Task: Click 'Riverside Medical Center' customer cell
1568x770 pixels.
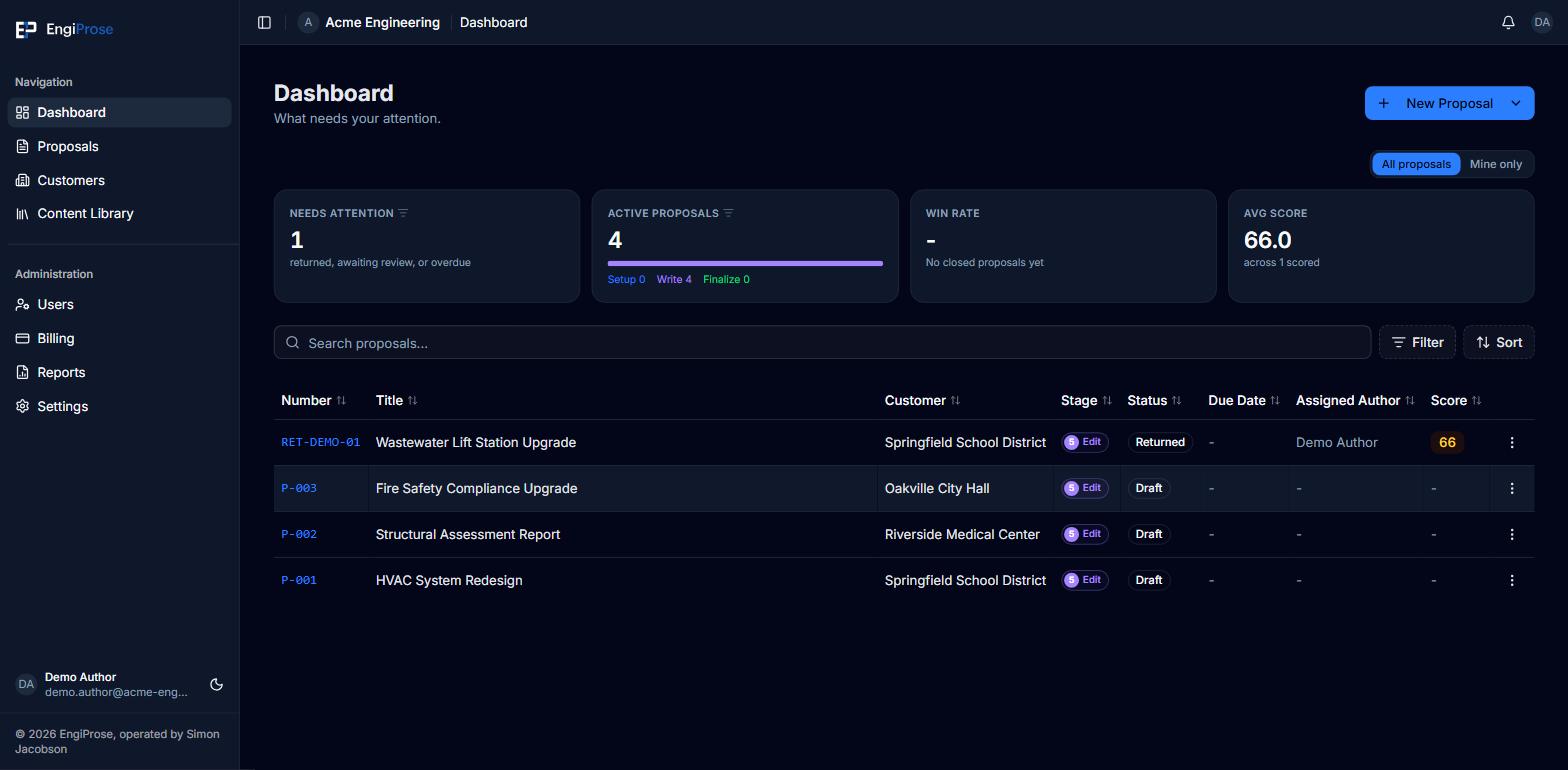Action: pos(962,534)
